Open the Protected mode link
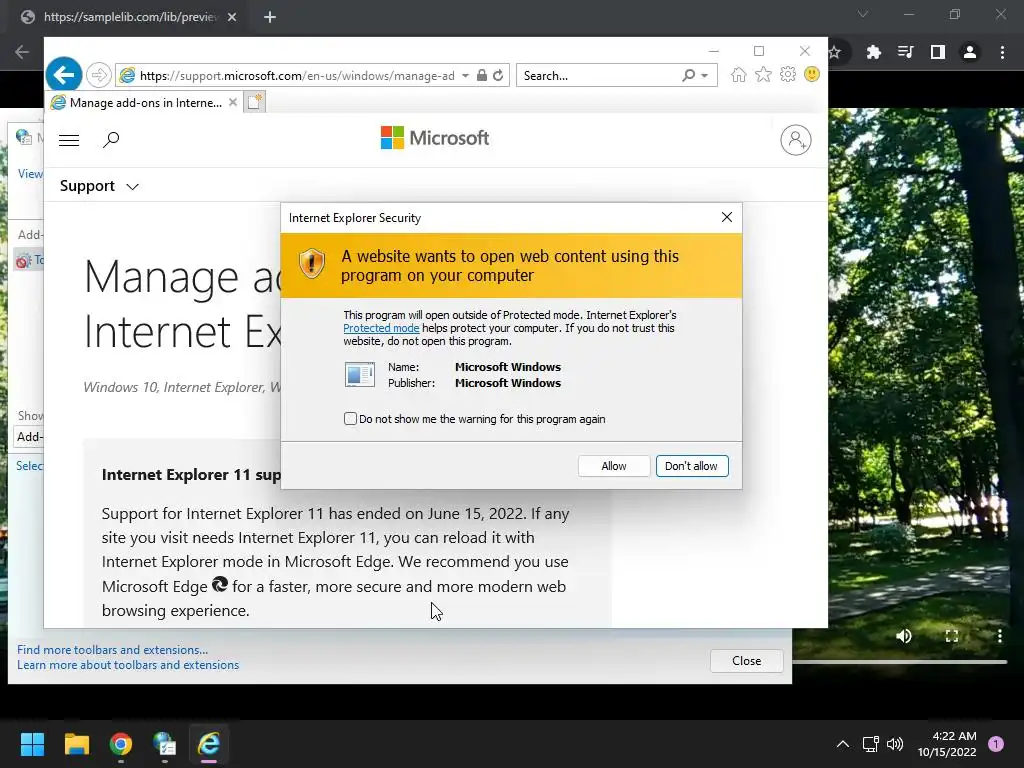The width and height of the screenshot is (1024, 768). (x=381, y=328)
